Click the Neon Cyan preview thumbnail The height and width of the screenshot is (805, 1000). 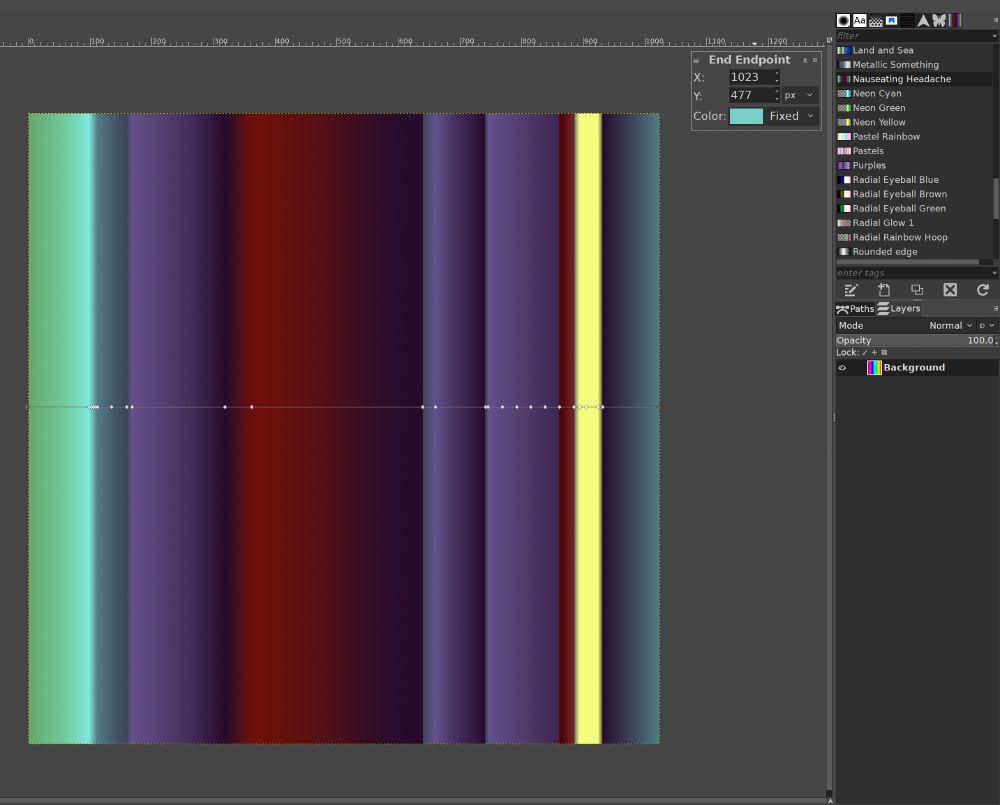844,93
